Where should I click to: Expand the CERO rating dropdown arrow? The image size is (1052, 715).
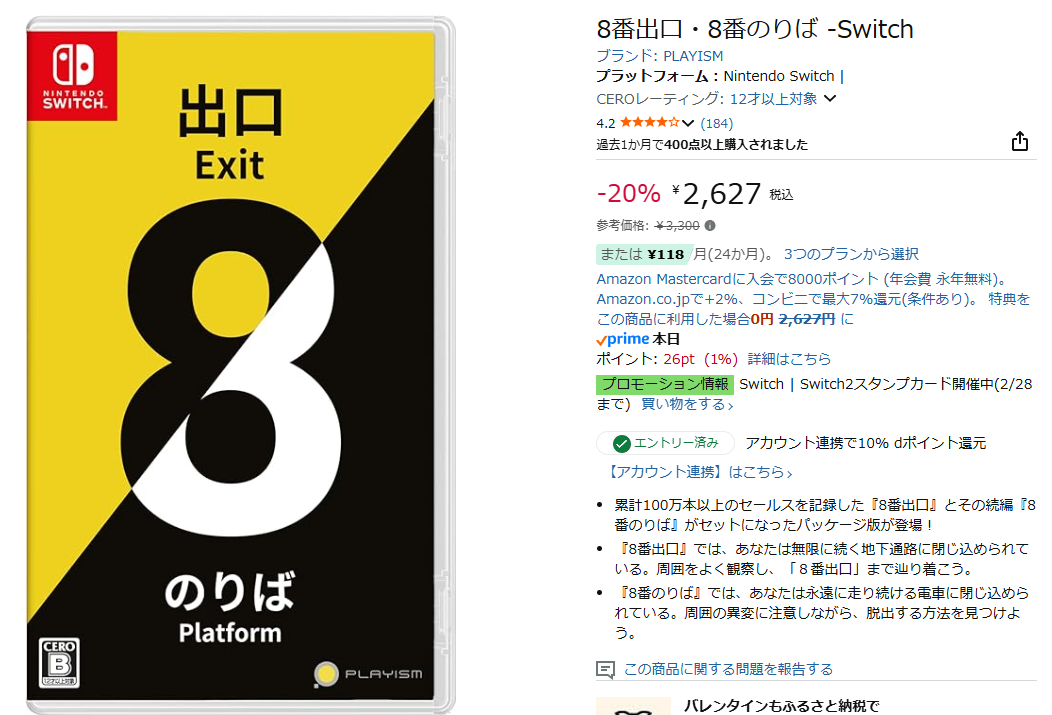click(830, 99)
